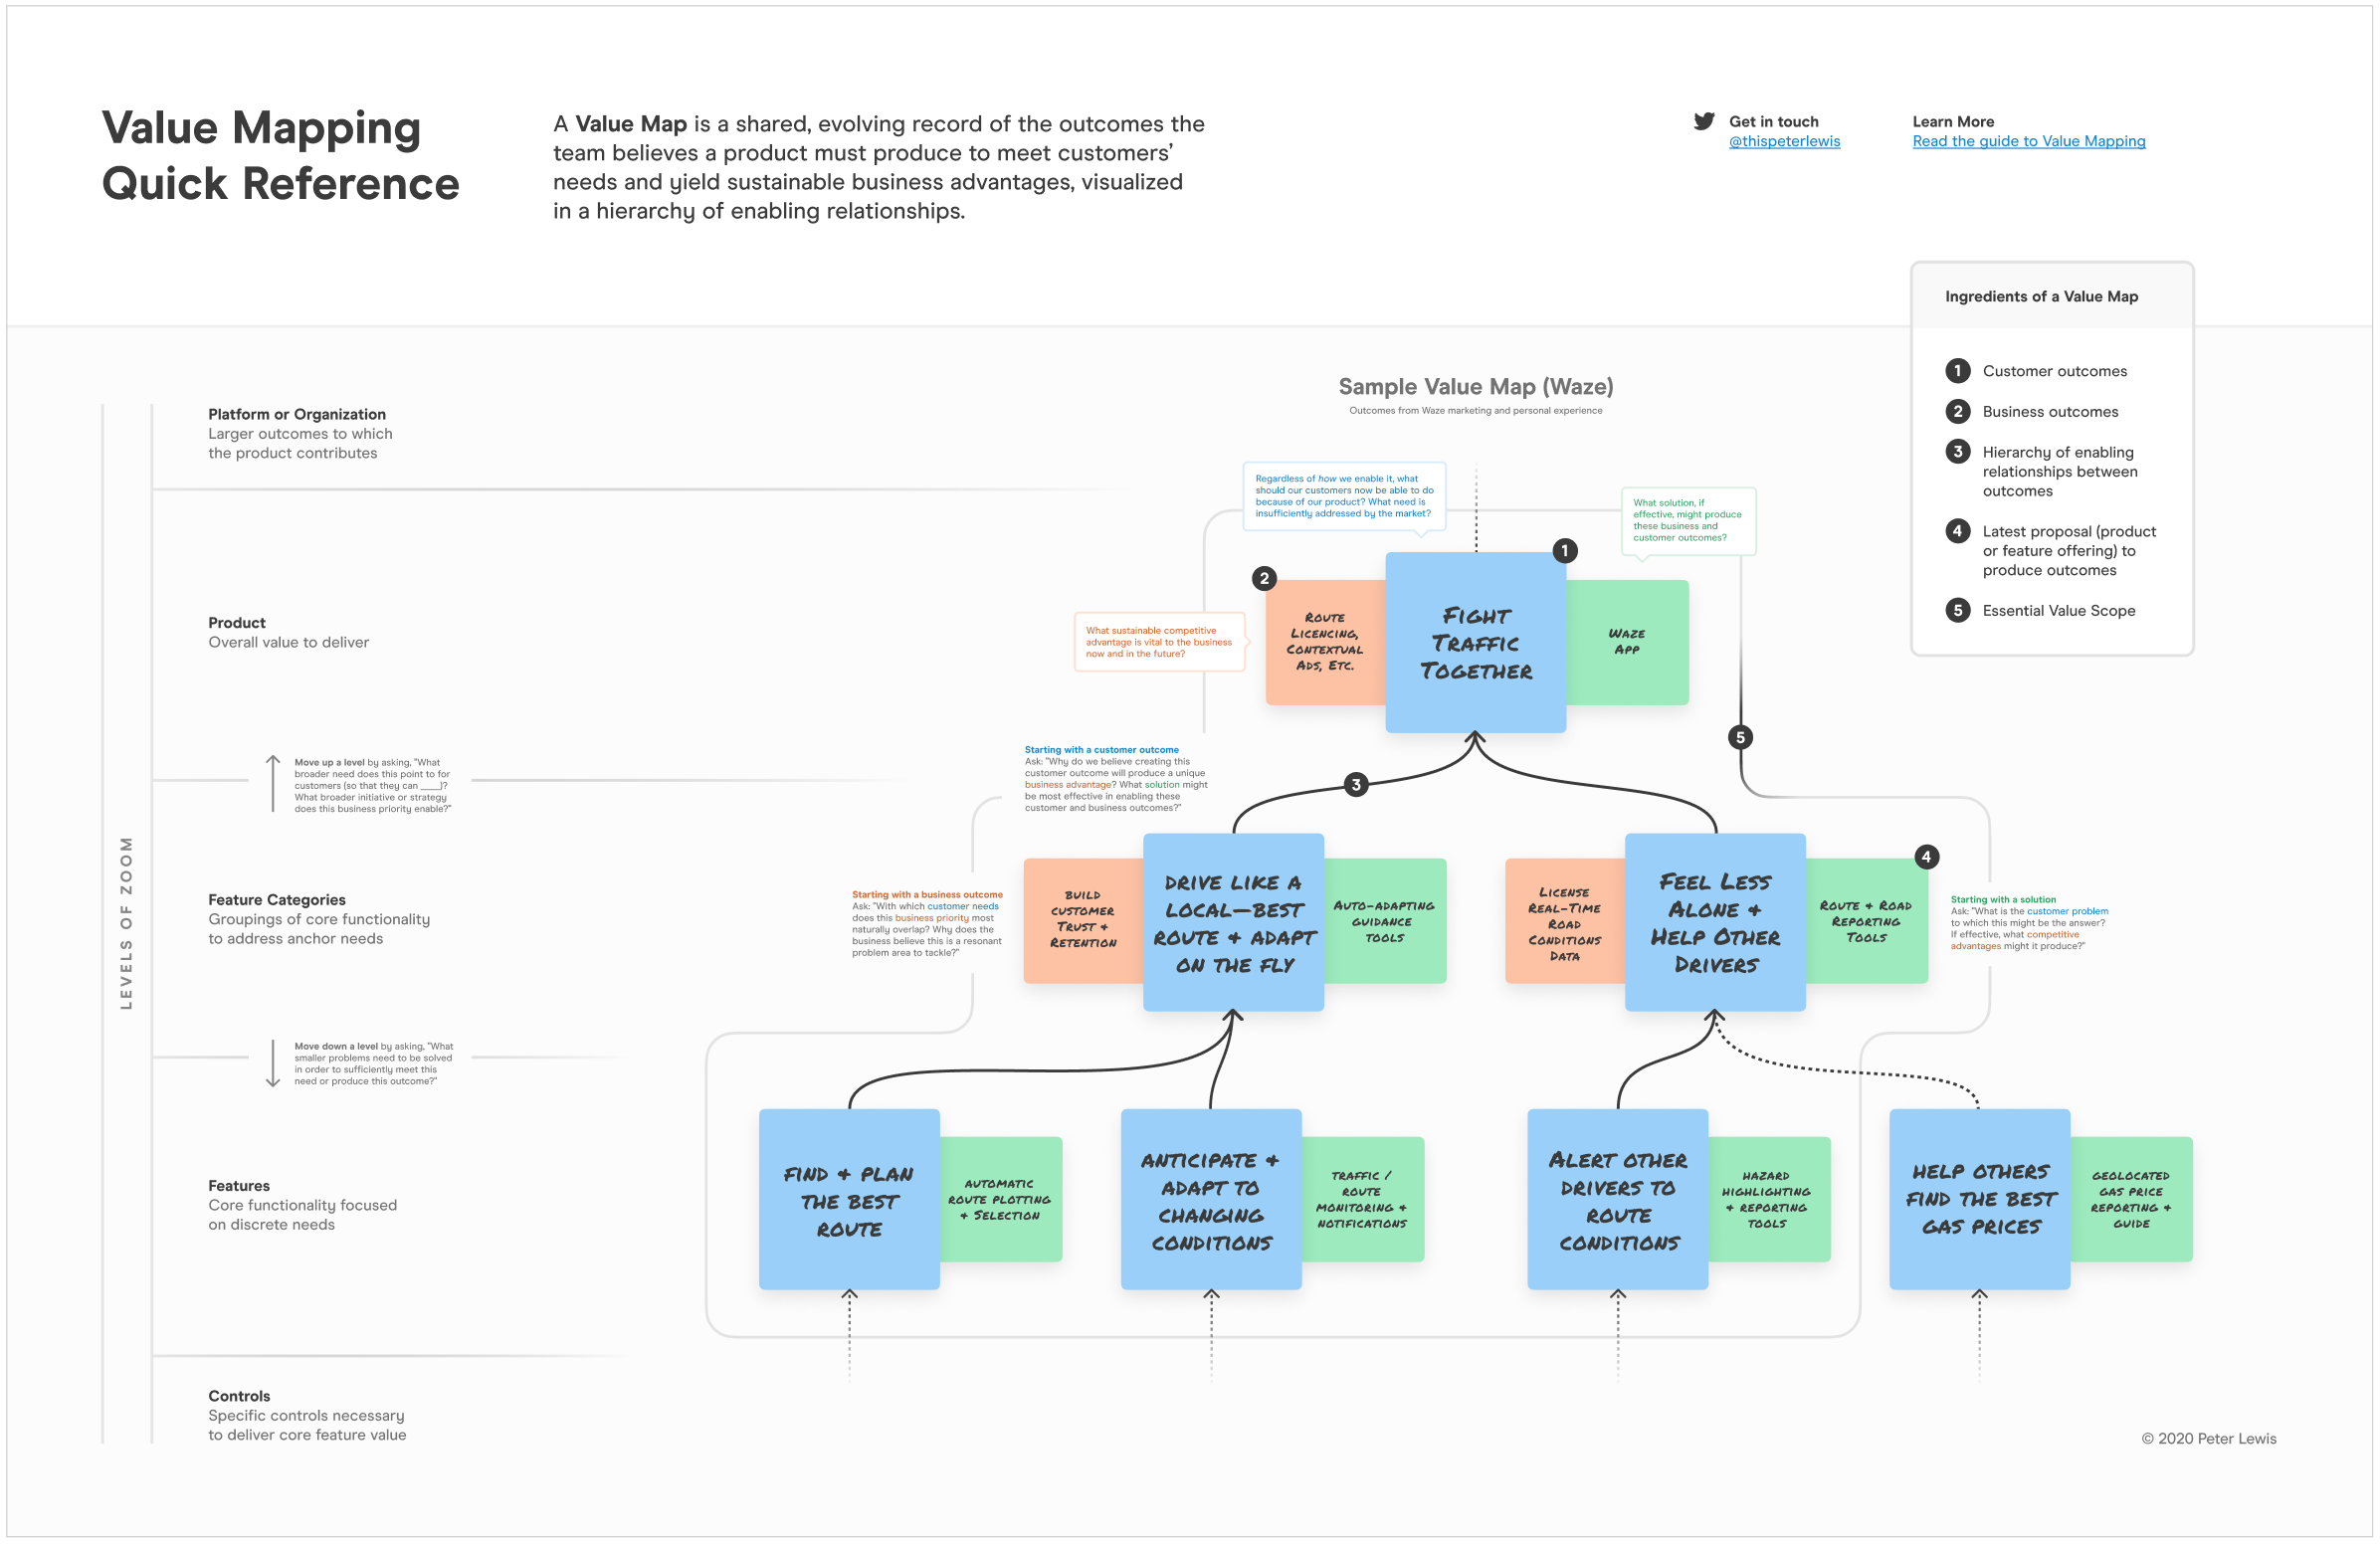Click badge 5 for Essential Value Scope

tap(1957, 610)
